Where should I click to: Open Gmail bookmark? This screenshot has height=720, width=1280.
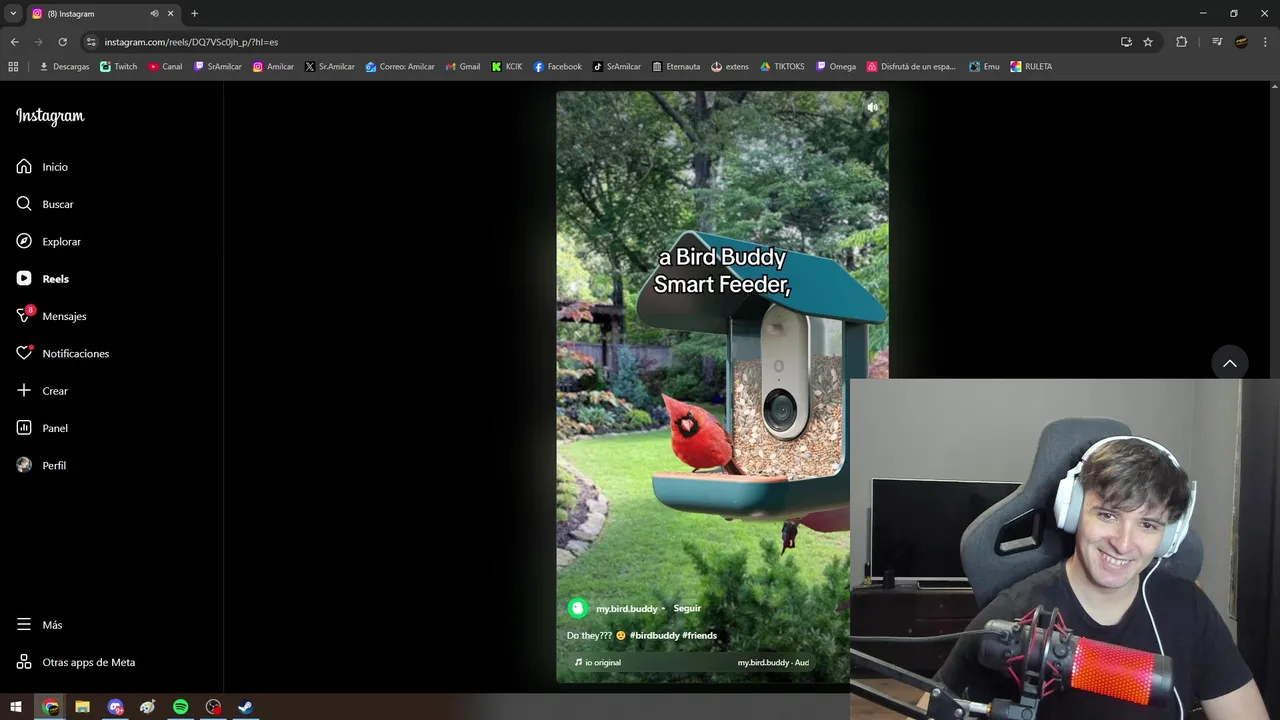pos(463,67)
